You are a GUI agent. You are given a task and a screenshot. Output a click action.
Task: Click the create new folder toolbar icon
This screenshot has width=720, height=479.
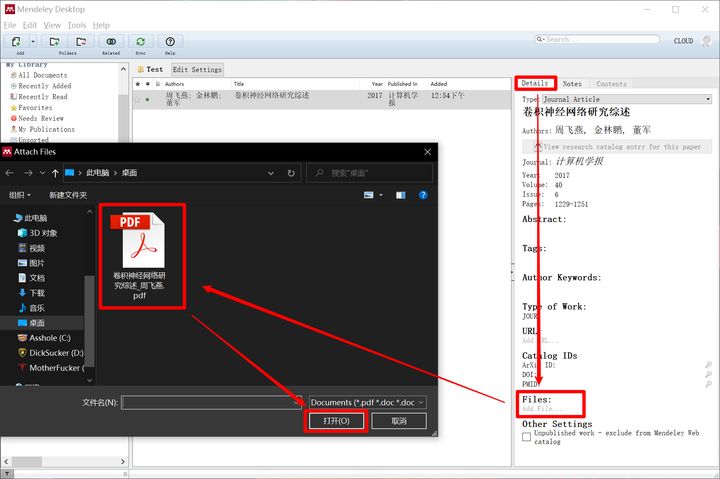[54, 42]
